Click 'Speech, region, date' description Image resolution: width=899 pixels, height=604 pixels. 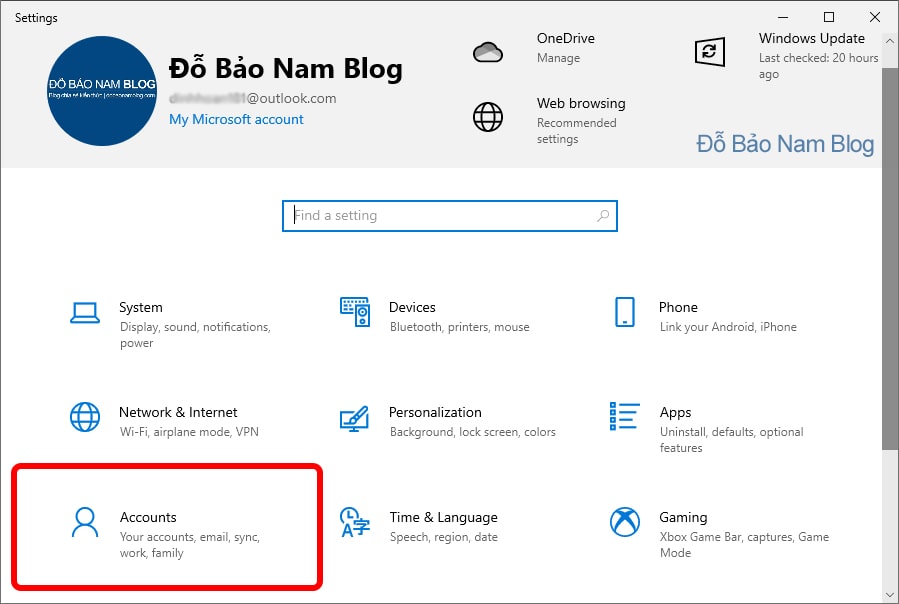(444, 537)
